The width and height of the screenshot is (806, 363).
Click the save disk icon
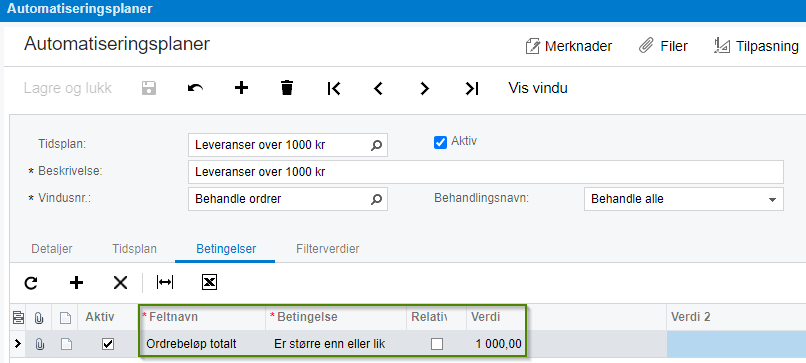point(149,88)
